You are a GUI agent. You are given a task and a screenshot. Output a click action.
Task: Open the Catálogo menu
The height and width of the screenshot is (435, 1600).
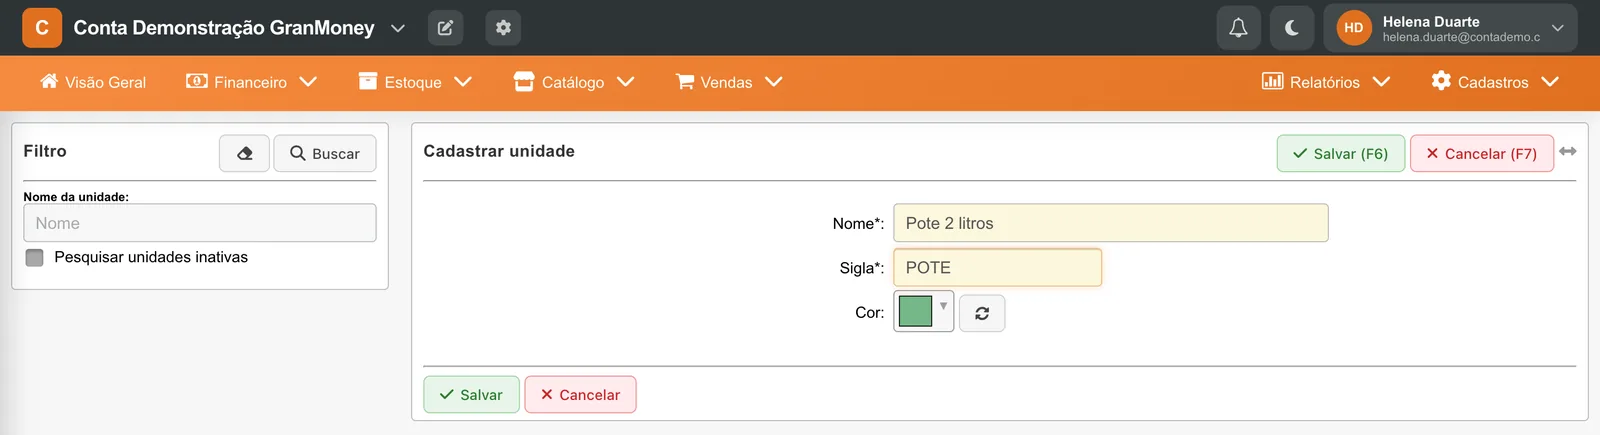(574, 82)
